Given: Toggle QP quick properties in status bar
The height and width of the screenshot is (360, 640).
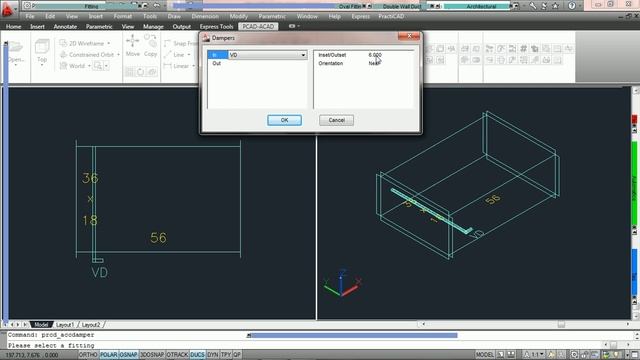Looking at the screenshot, I should (237, 355).
